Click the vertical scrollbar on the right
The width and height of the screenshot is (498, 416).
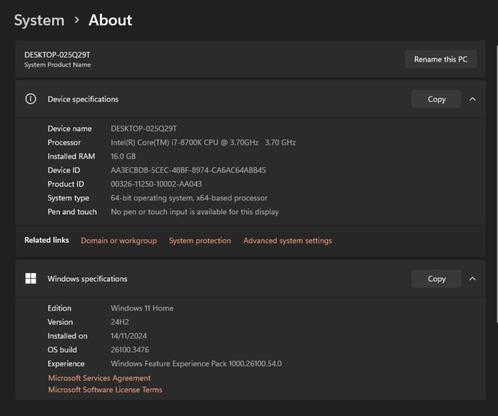point(496,183)
